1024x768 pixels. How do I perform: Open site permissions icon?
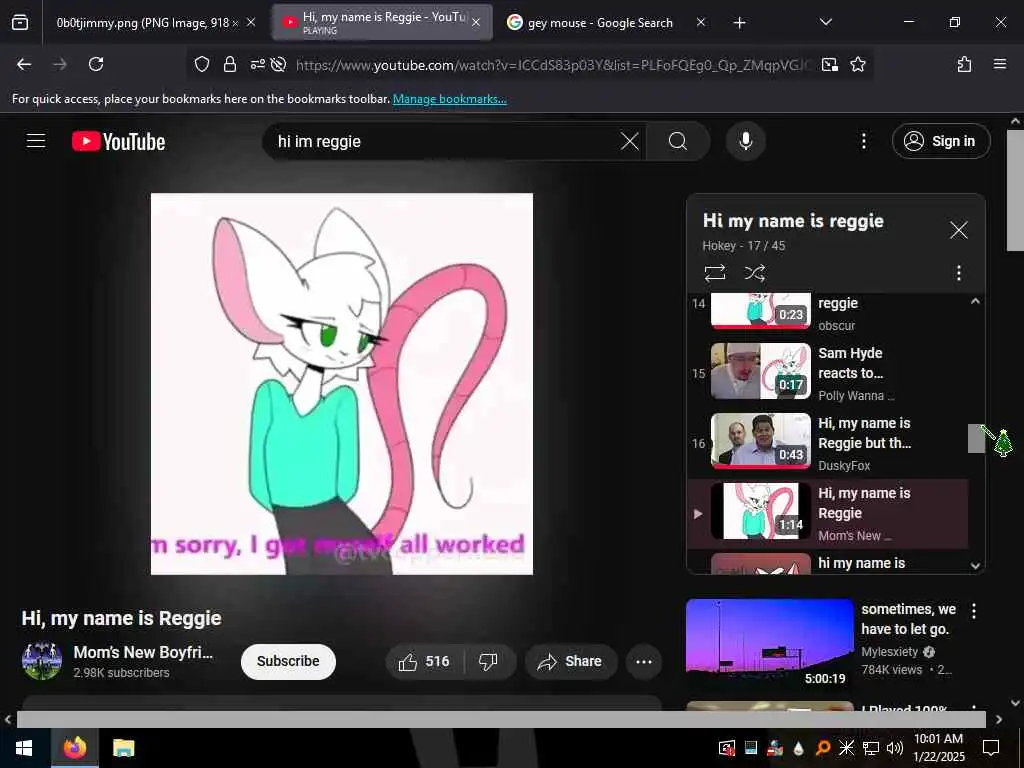point(258,64)
